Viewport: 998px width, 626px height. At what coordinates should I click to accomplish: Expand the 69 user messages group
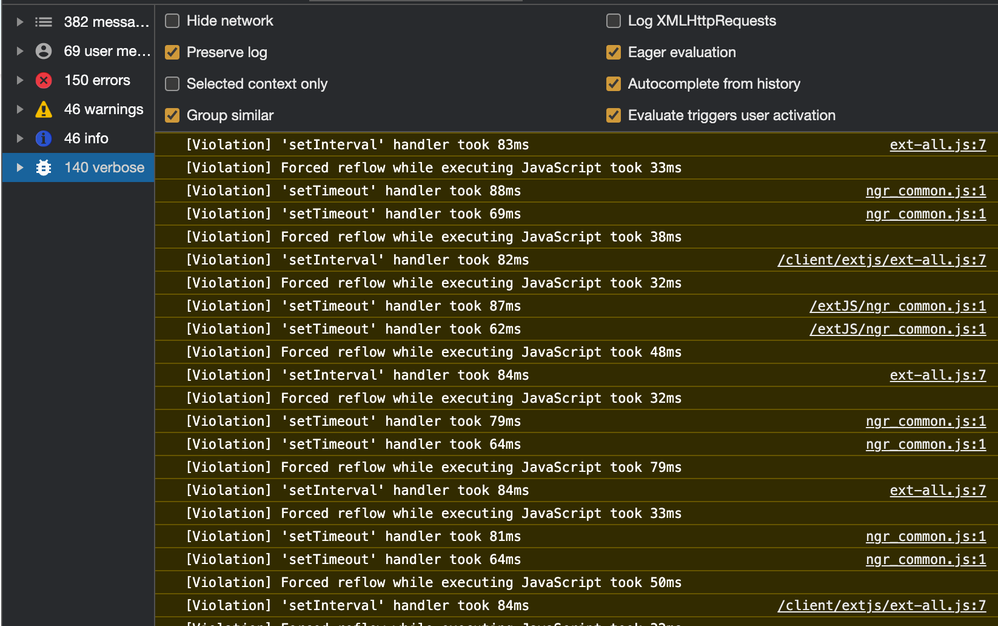[x=20, y=51]
